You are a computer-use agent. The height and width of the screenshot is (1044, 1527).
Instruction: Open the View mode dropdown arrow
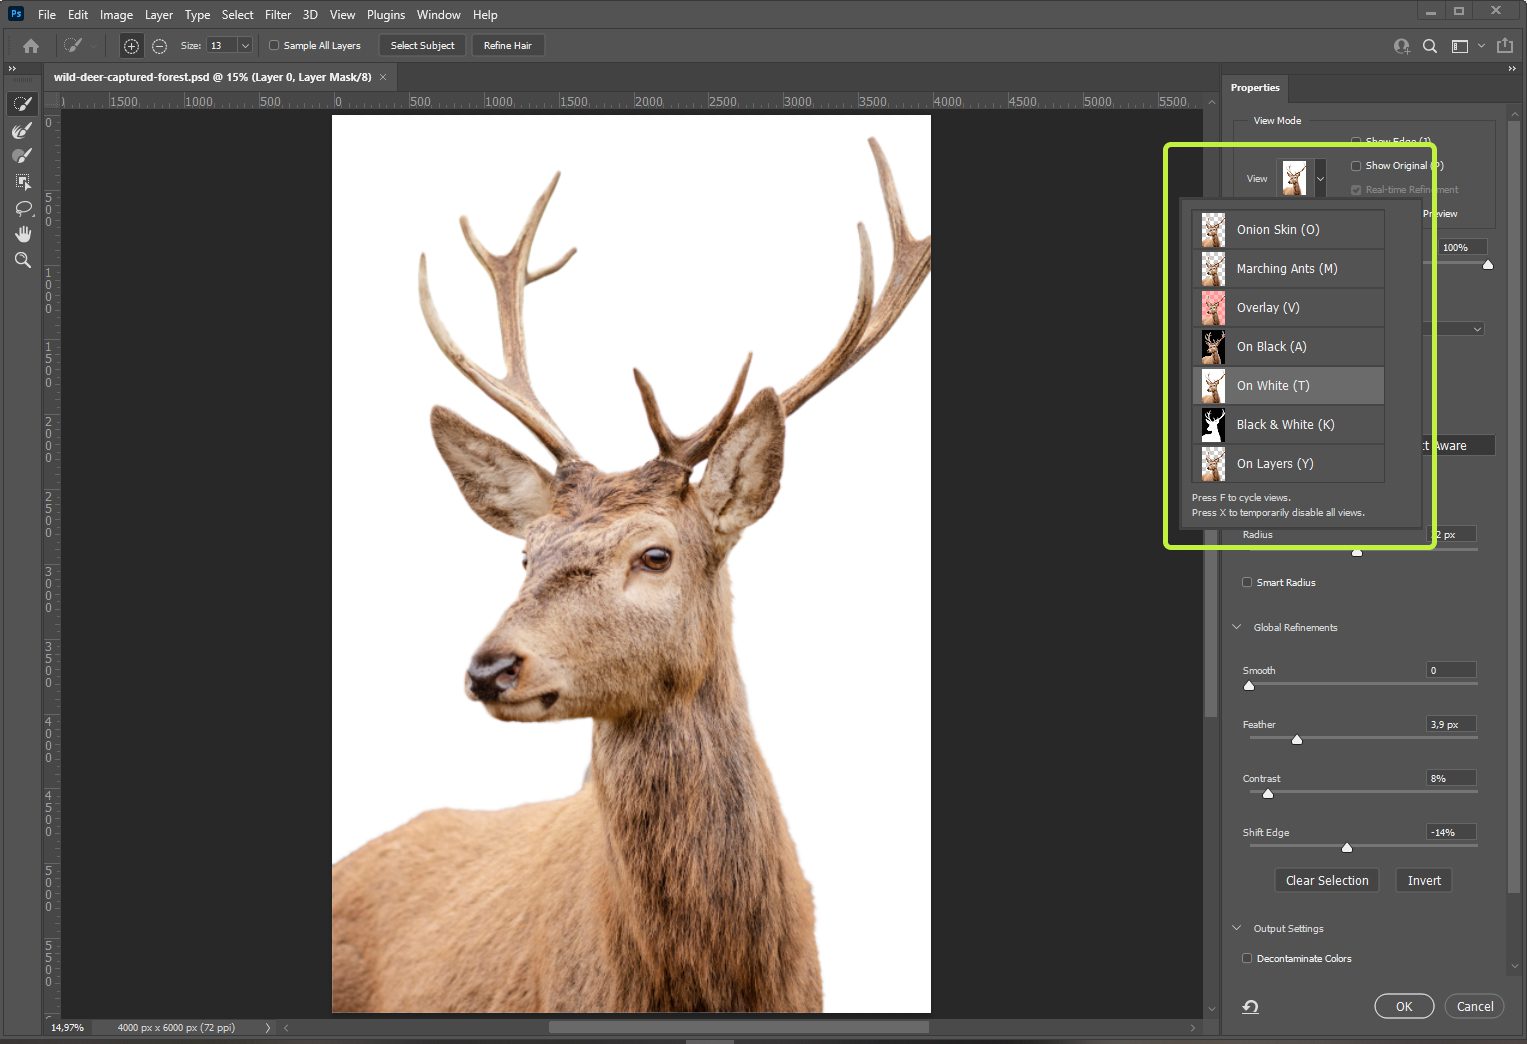[1320, 179]
